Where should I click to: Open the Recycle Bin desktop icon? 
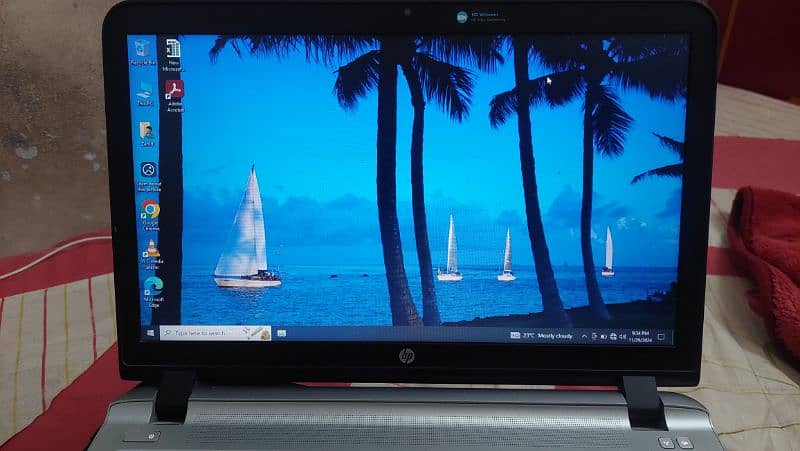click(142, 52)
